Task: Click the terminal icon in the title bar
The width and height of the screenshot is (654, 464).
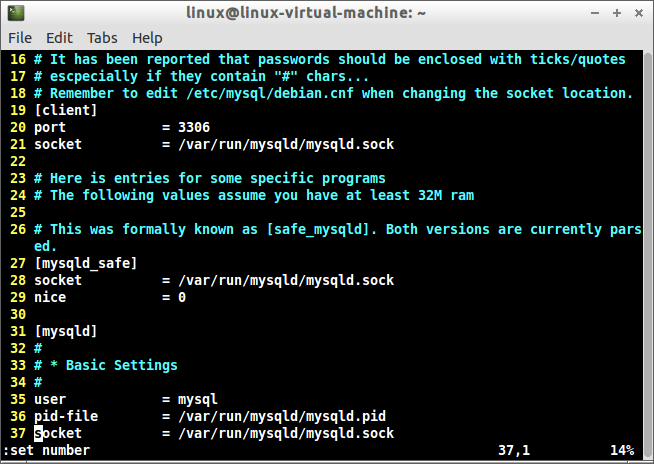Action: pos(14,14)
